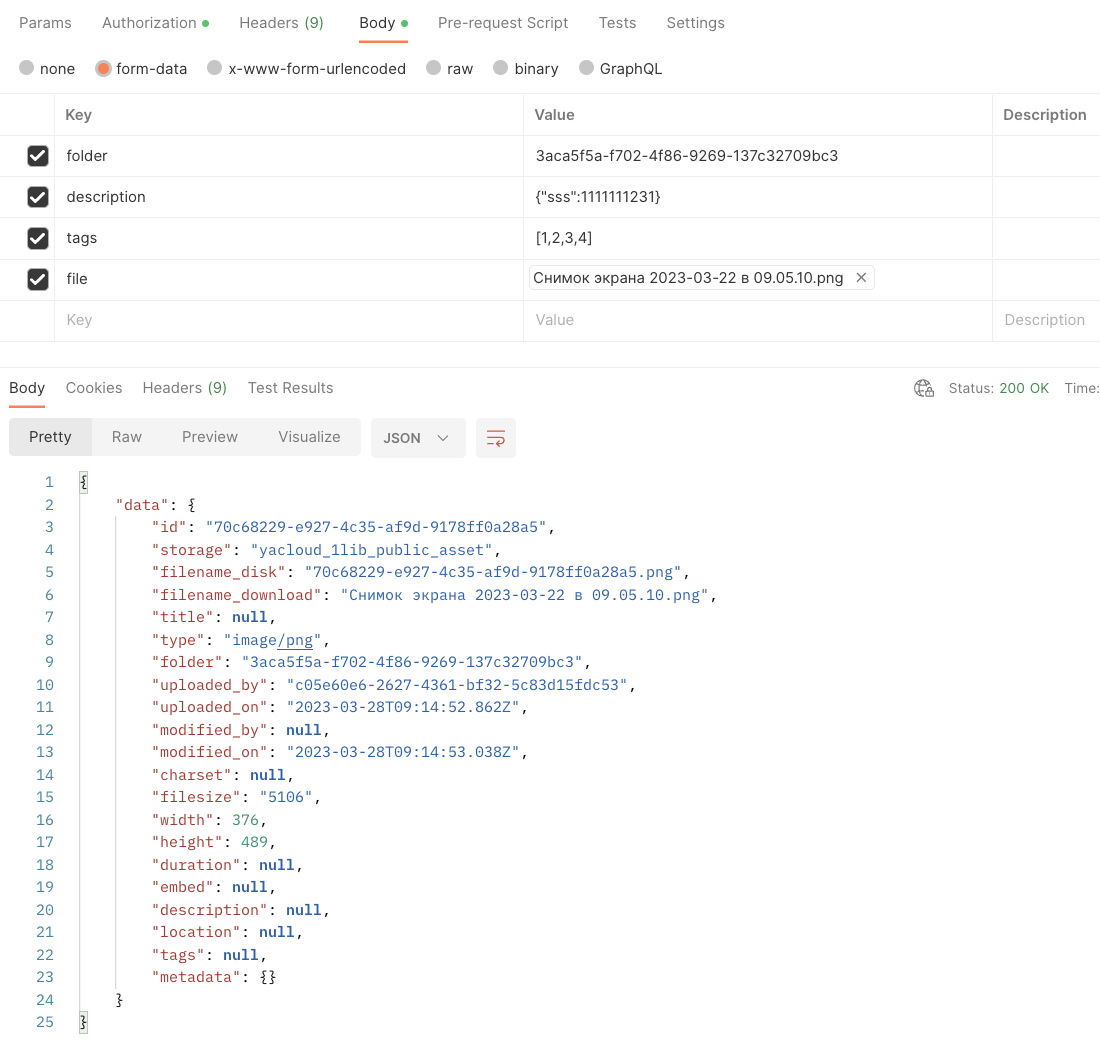Disable the tags parameter checkbox

37,238
